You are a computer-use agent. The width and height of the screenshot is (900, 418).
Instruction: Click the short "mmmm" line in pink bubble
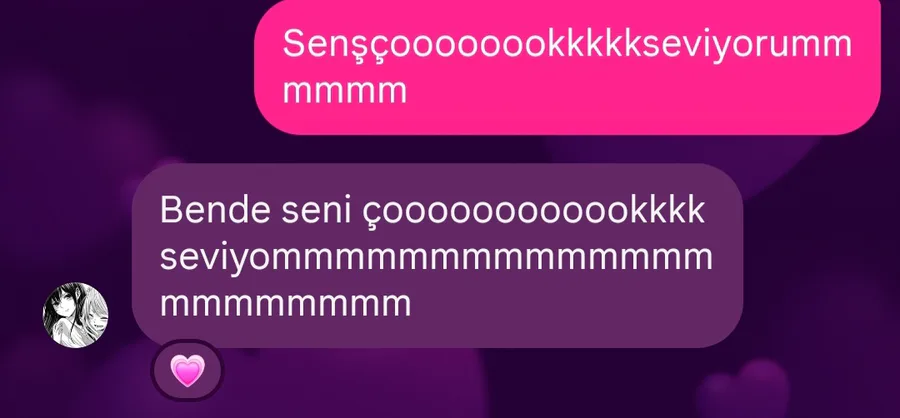(x=344, y=92)
